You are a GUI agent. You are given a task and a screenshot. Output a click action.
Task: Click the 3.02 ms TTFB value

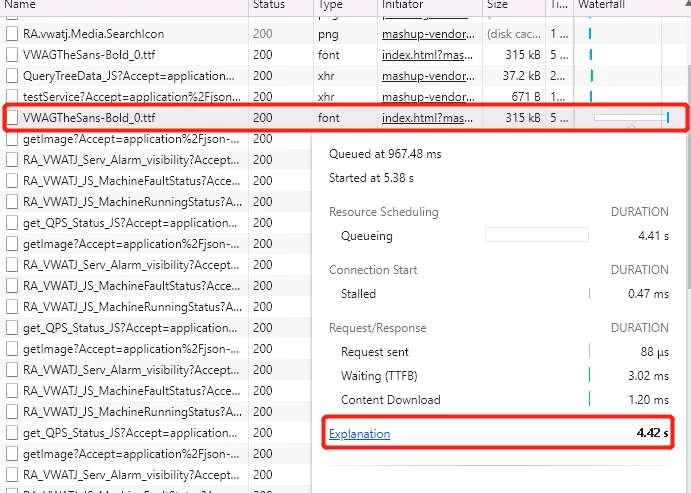click(648, 376)
